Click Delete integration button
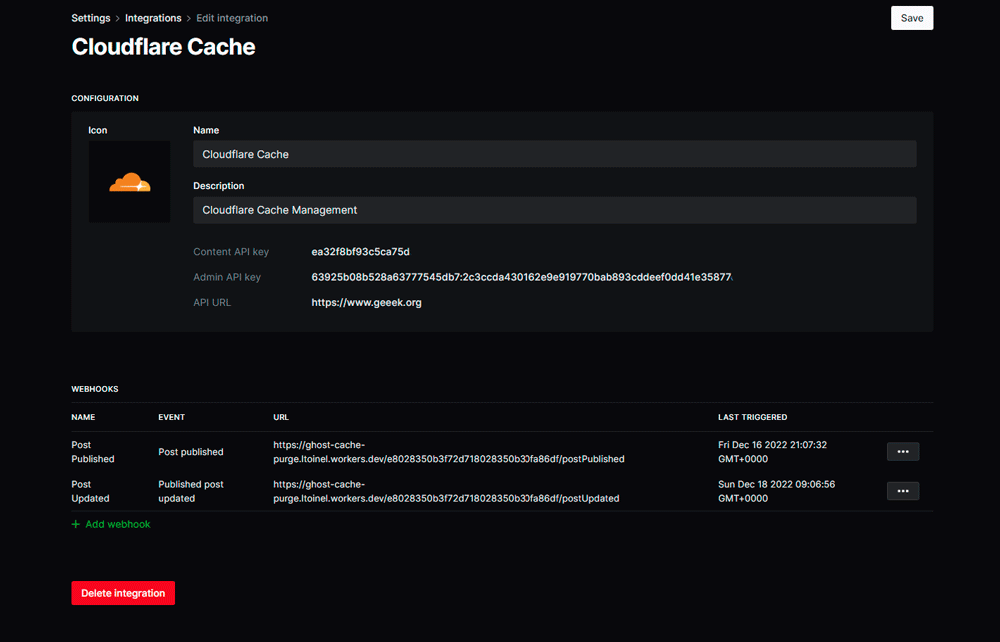Screen dimensions: 1000x642 [x=123, y=593]
